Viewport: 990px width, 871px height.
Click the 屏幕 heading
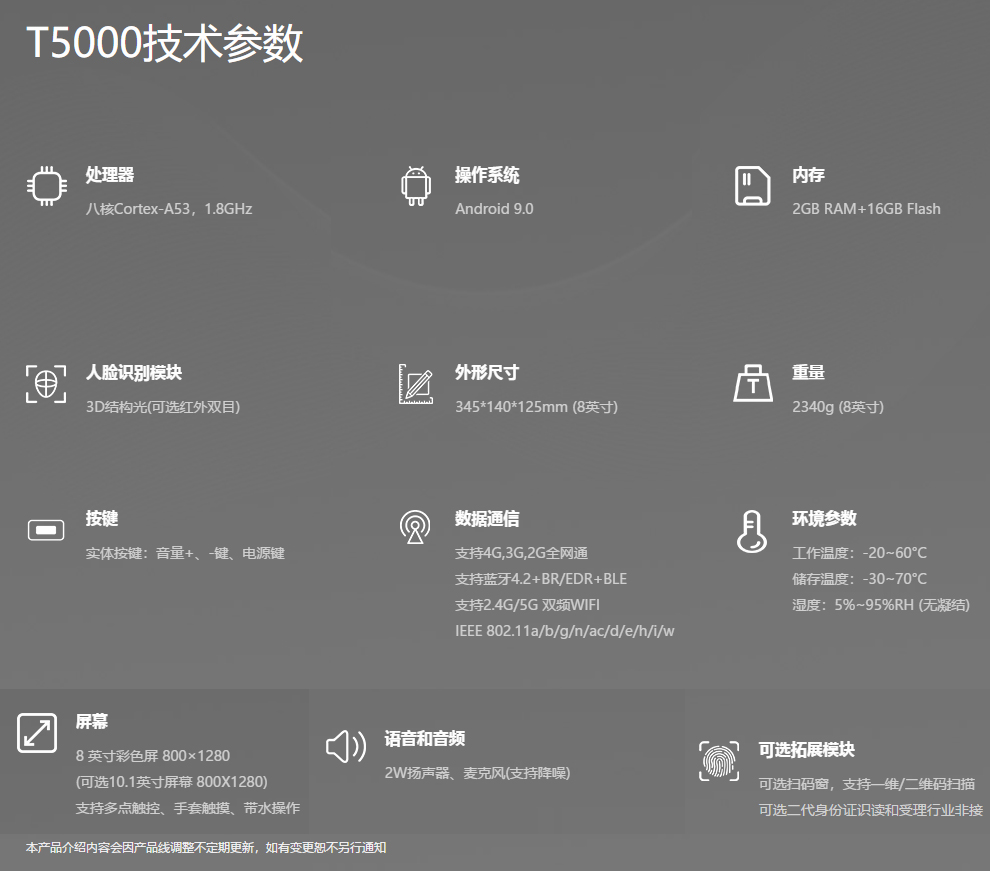92,721
